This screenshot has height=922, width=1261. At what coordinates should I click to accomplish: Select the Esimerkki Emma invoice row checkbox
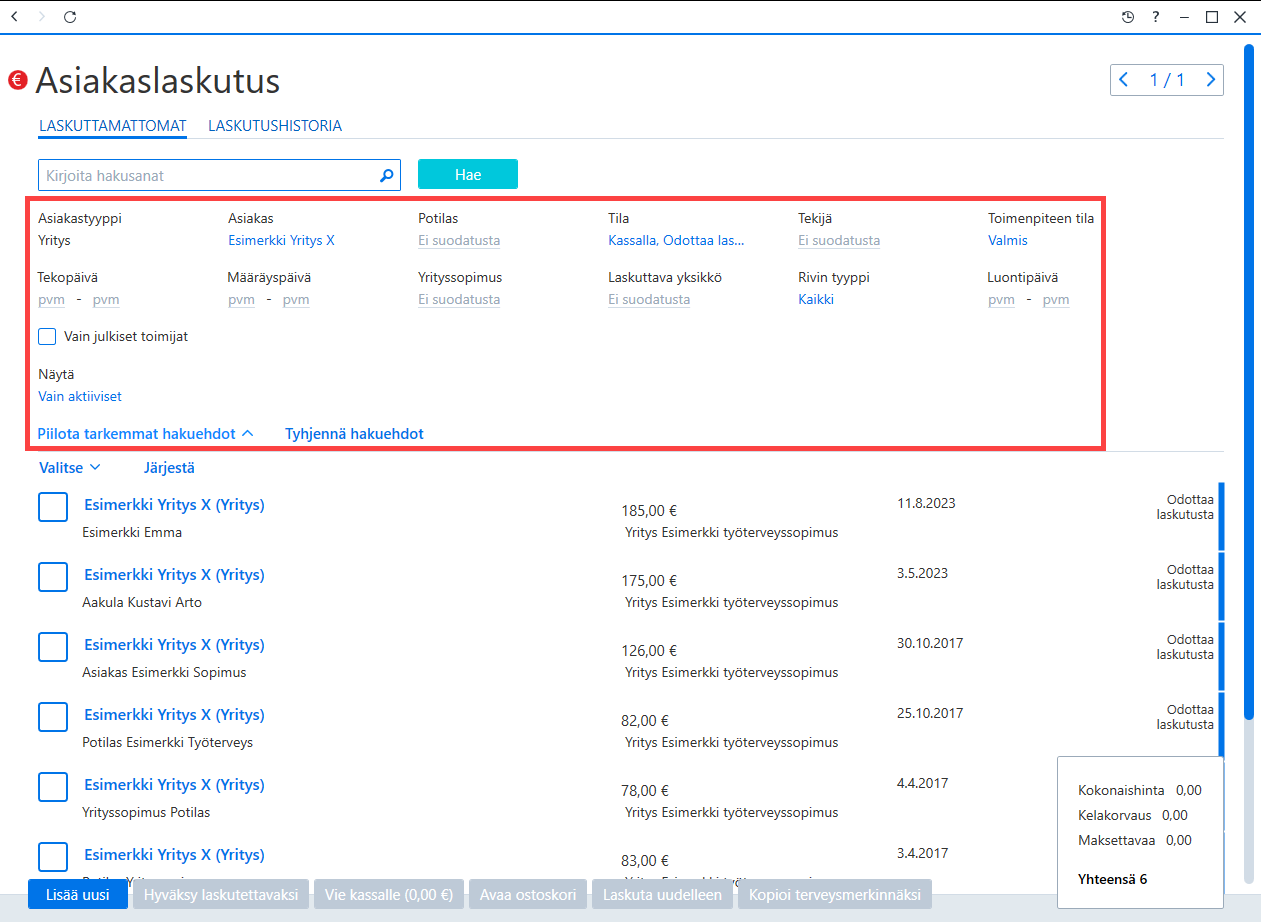coord(53,507)
